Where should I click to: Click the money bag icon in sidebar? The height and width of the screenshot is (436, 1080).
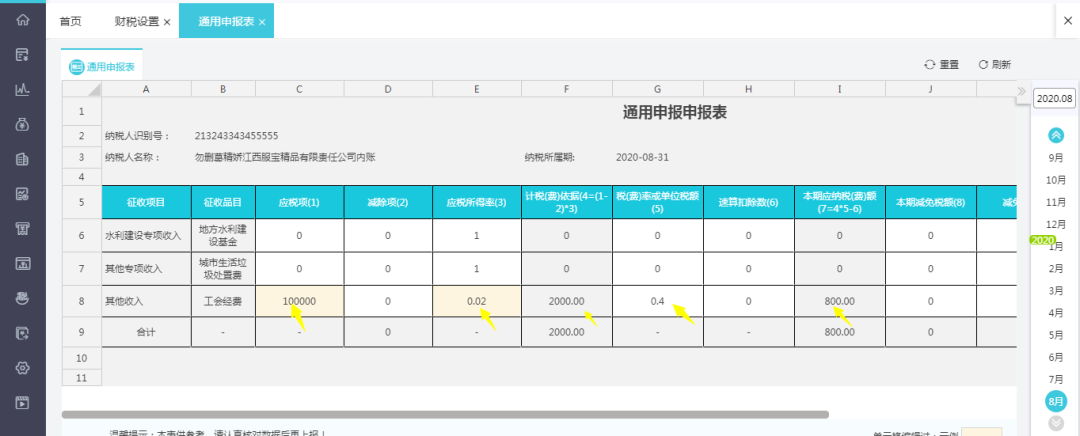(22, 124)
